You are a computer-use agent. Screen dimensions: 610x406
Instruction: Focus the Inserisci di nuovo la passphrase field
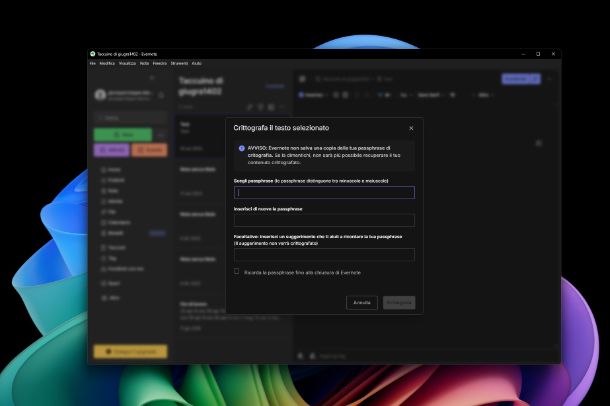[324, 220]
